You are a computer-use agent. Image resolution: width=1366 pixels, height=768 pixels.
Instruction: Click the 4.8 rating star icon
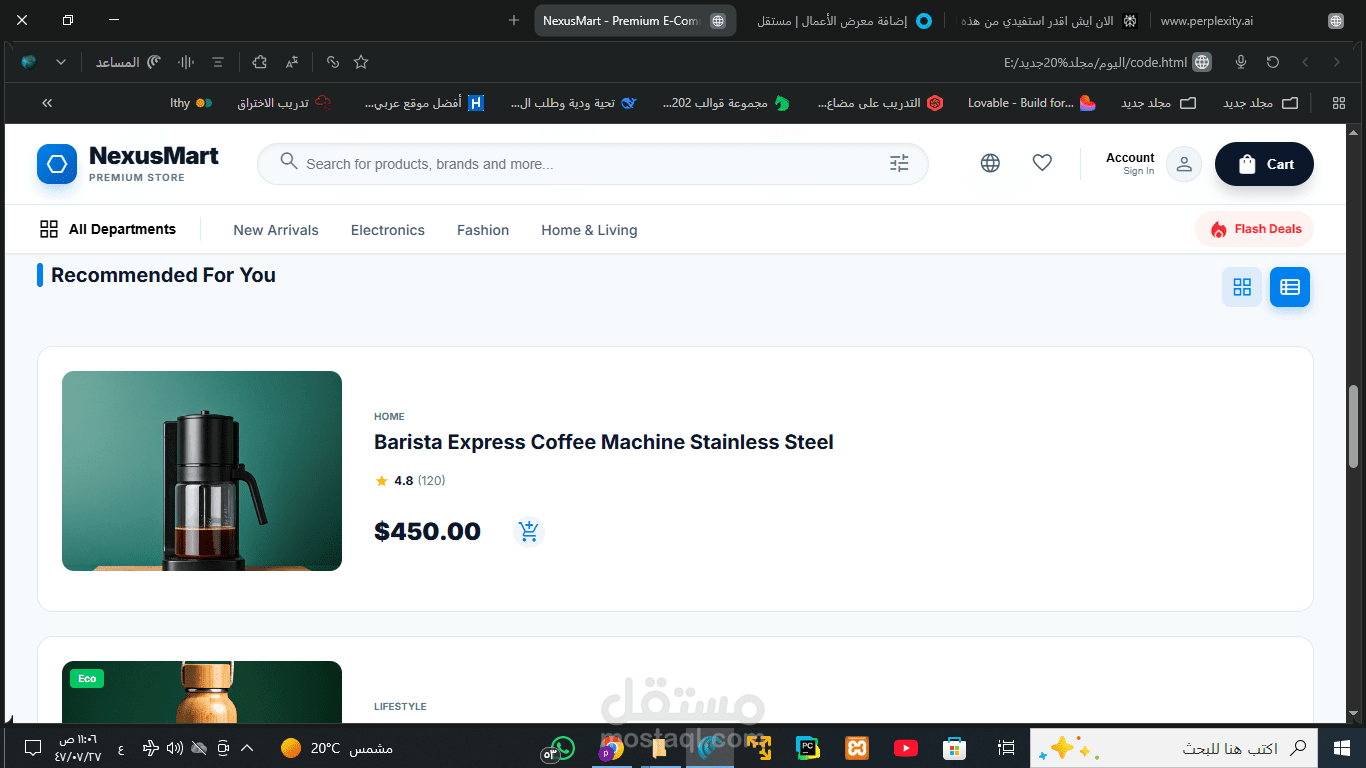click(381, 481)
